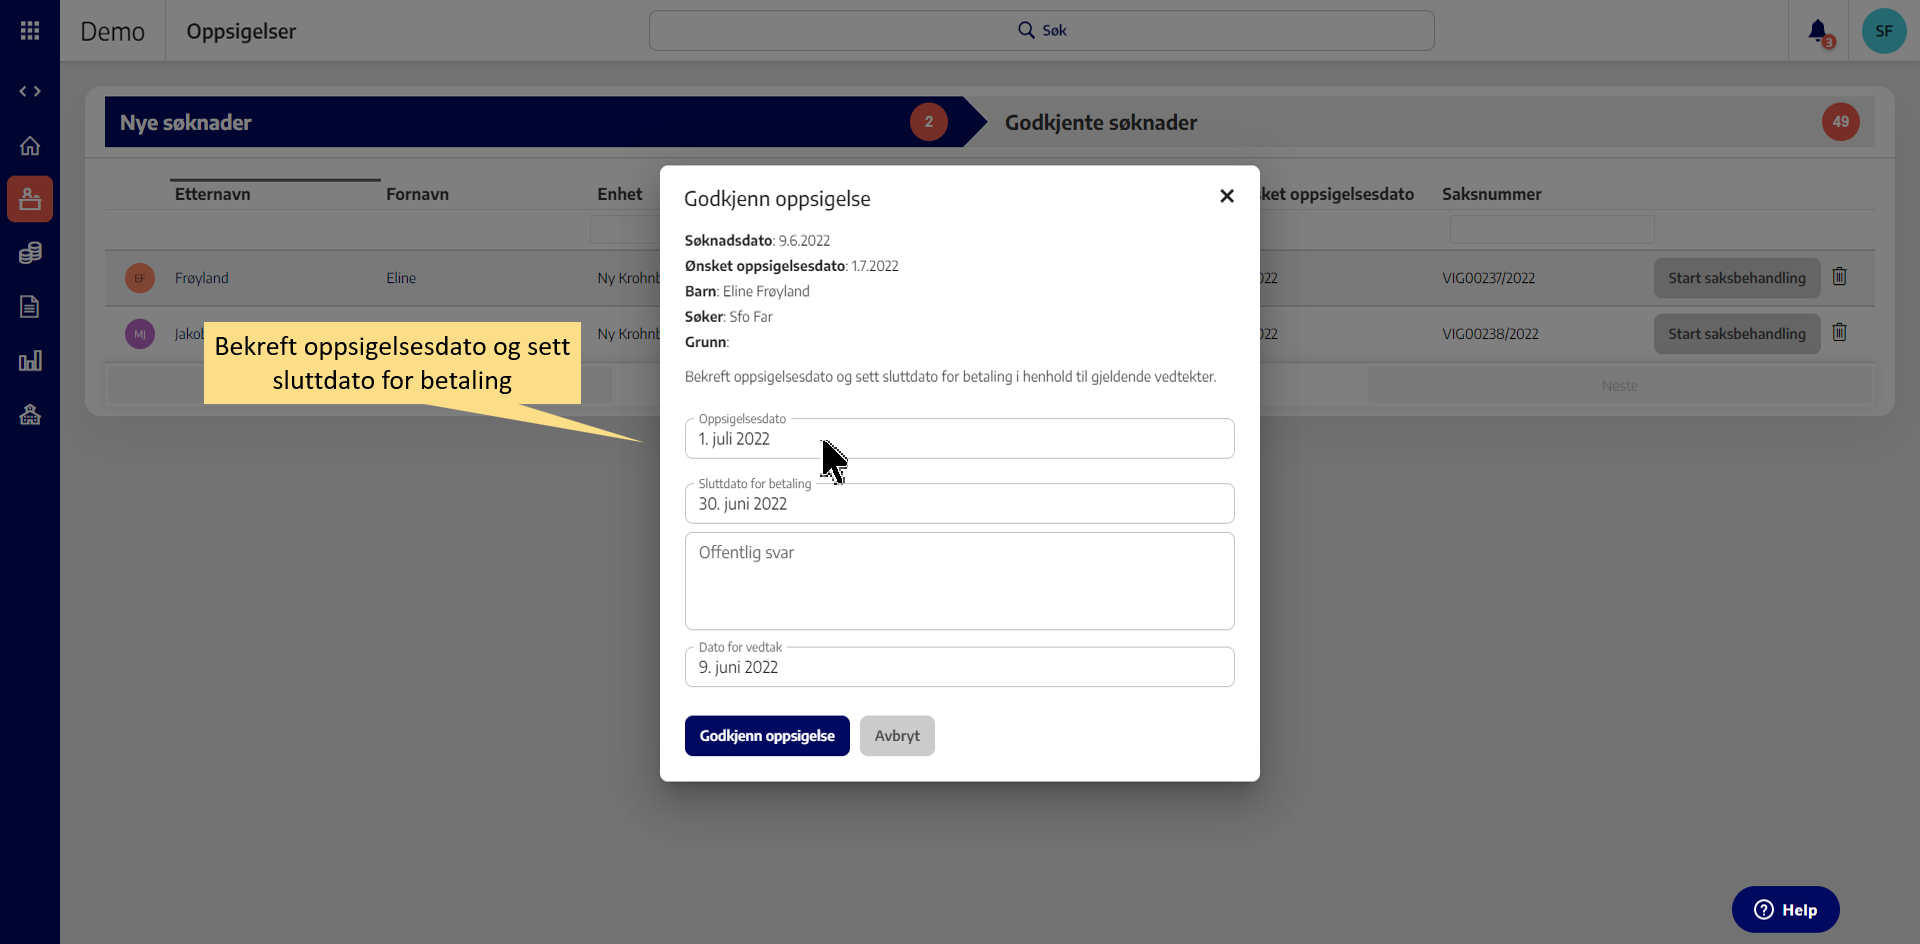Cancel with the Avbryt button
Viewport: 1920px width, 944px height.
[896, 736]
